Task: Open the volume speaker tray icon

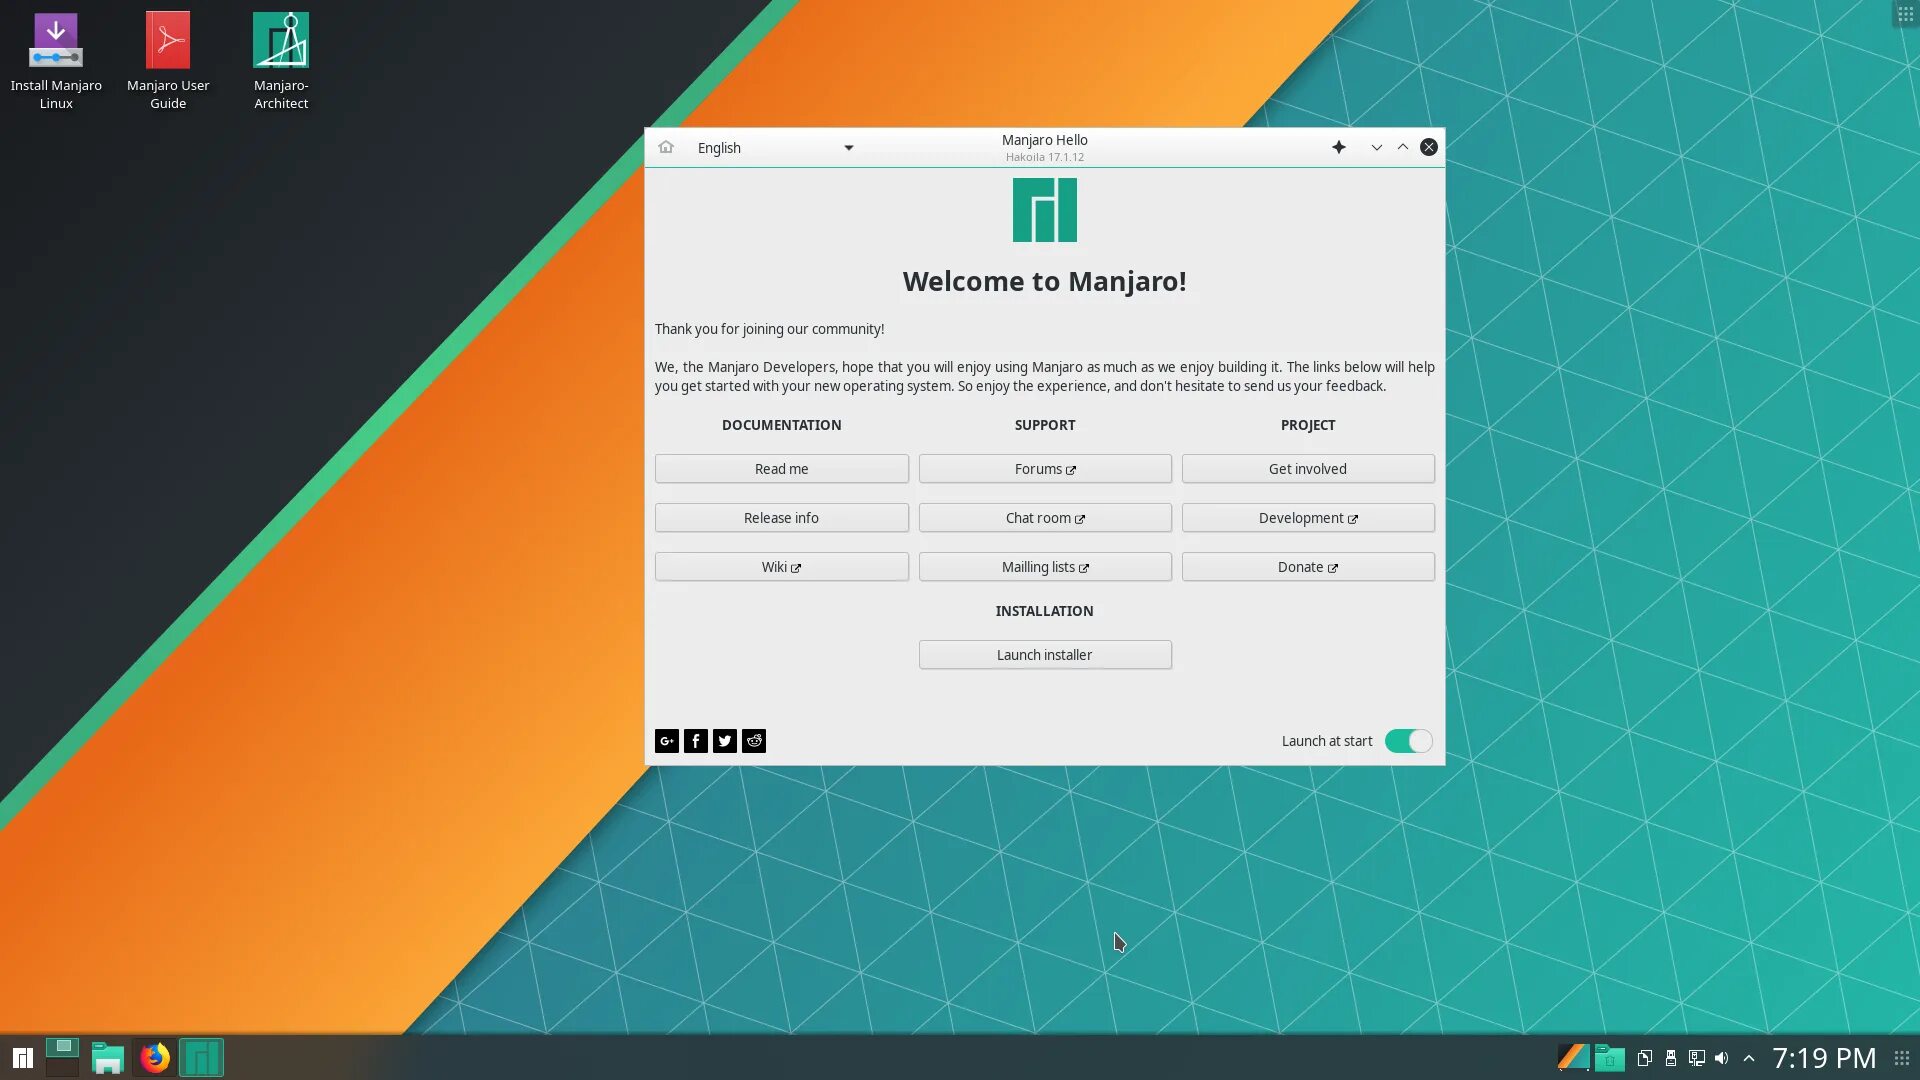Action: (1722, 1058)
